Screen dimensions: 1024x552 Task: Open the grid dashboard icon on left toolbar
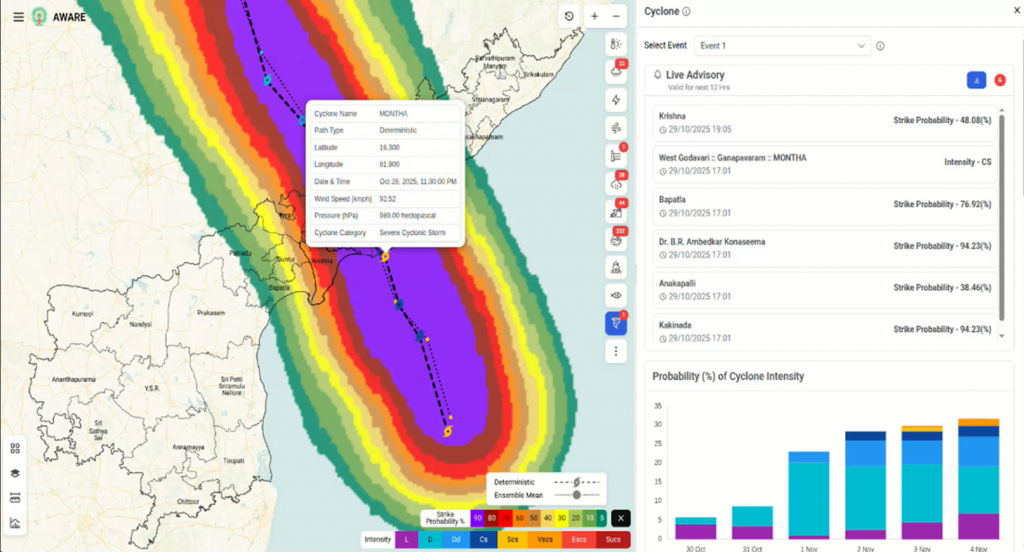click(x=16, y=449)
